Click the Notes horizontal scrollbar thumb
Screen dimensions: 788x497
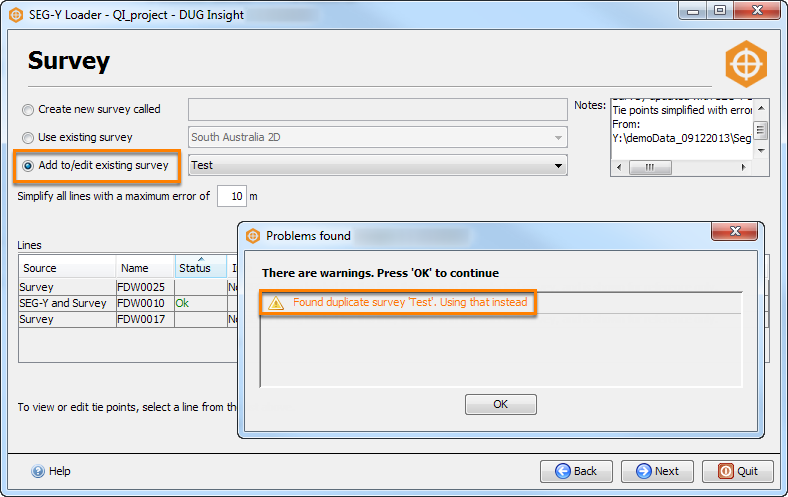click(650, 167)
